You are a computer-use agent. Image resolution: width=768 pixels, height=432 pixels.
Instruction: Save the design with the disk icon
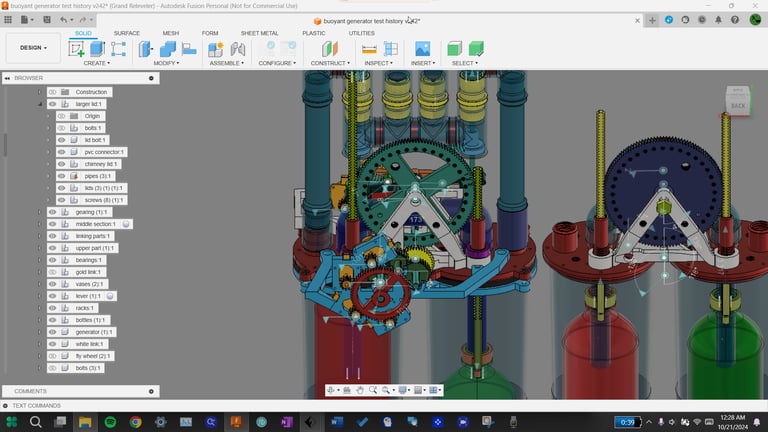[47, 20]
